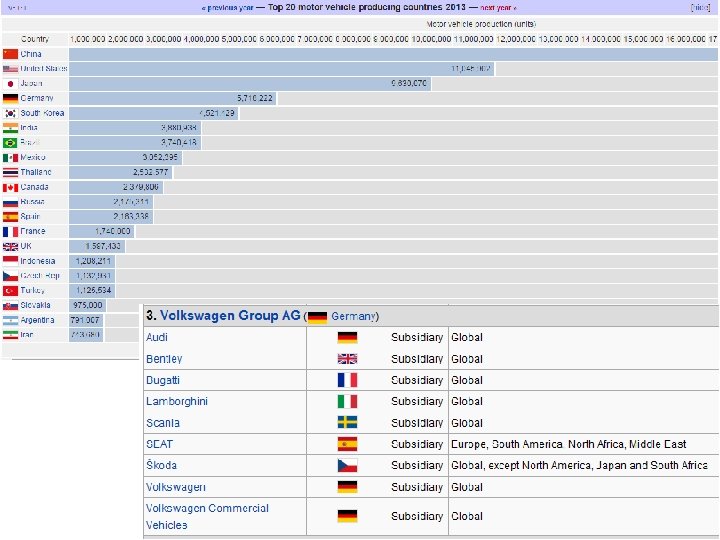Click the Iran flag icon
Viewport: 720px width, 540px height.
(10, 335)
